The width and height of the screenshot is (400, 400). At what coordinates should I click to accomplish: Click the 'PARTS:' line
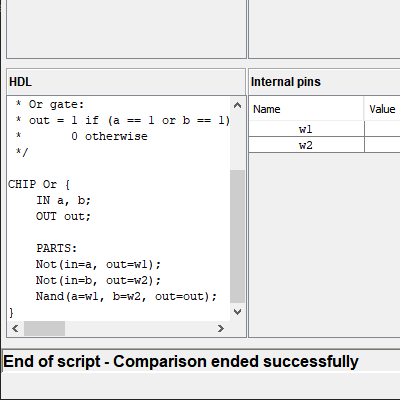(x=56, y=248)
